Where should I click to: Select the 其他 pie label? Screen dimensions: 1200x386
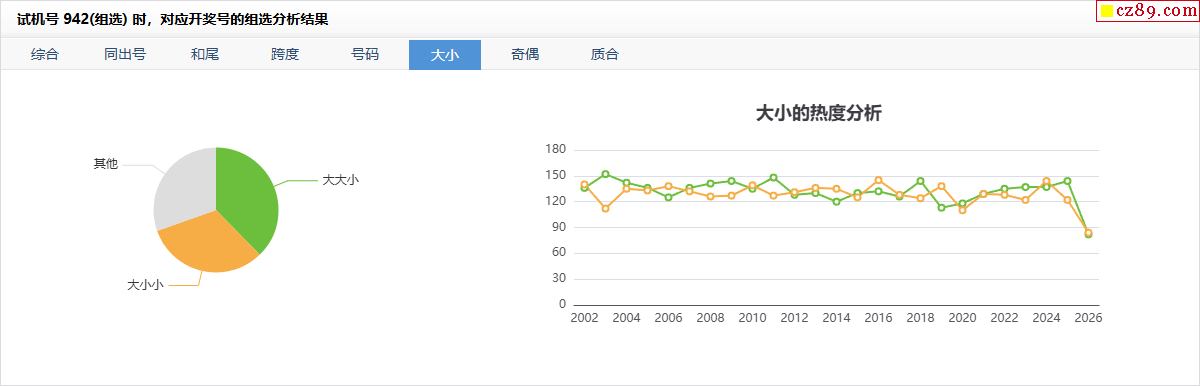105,164
